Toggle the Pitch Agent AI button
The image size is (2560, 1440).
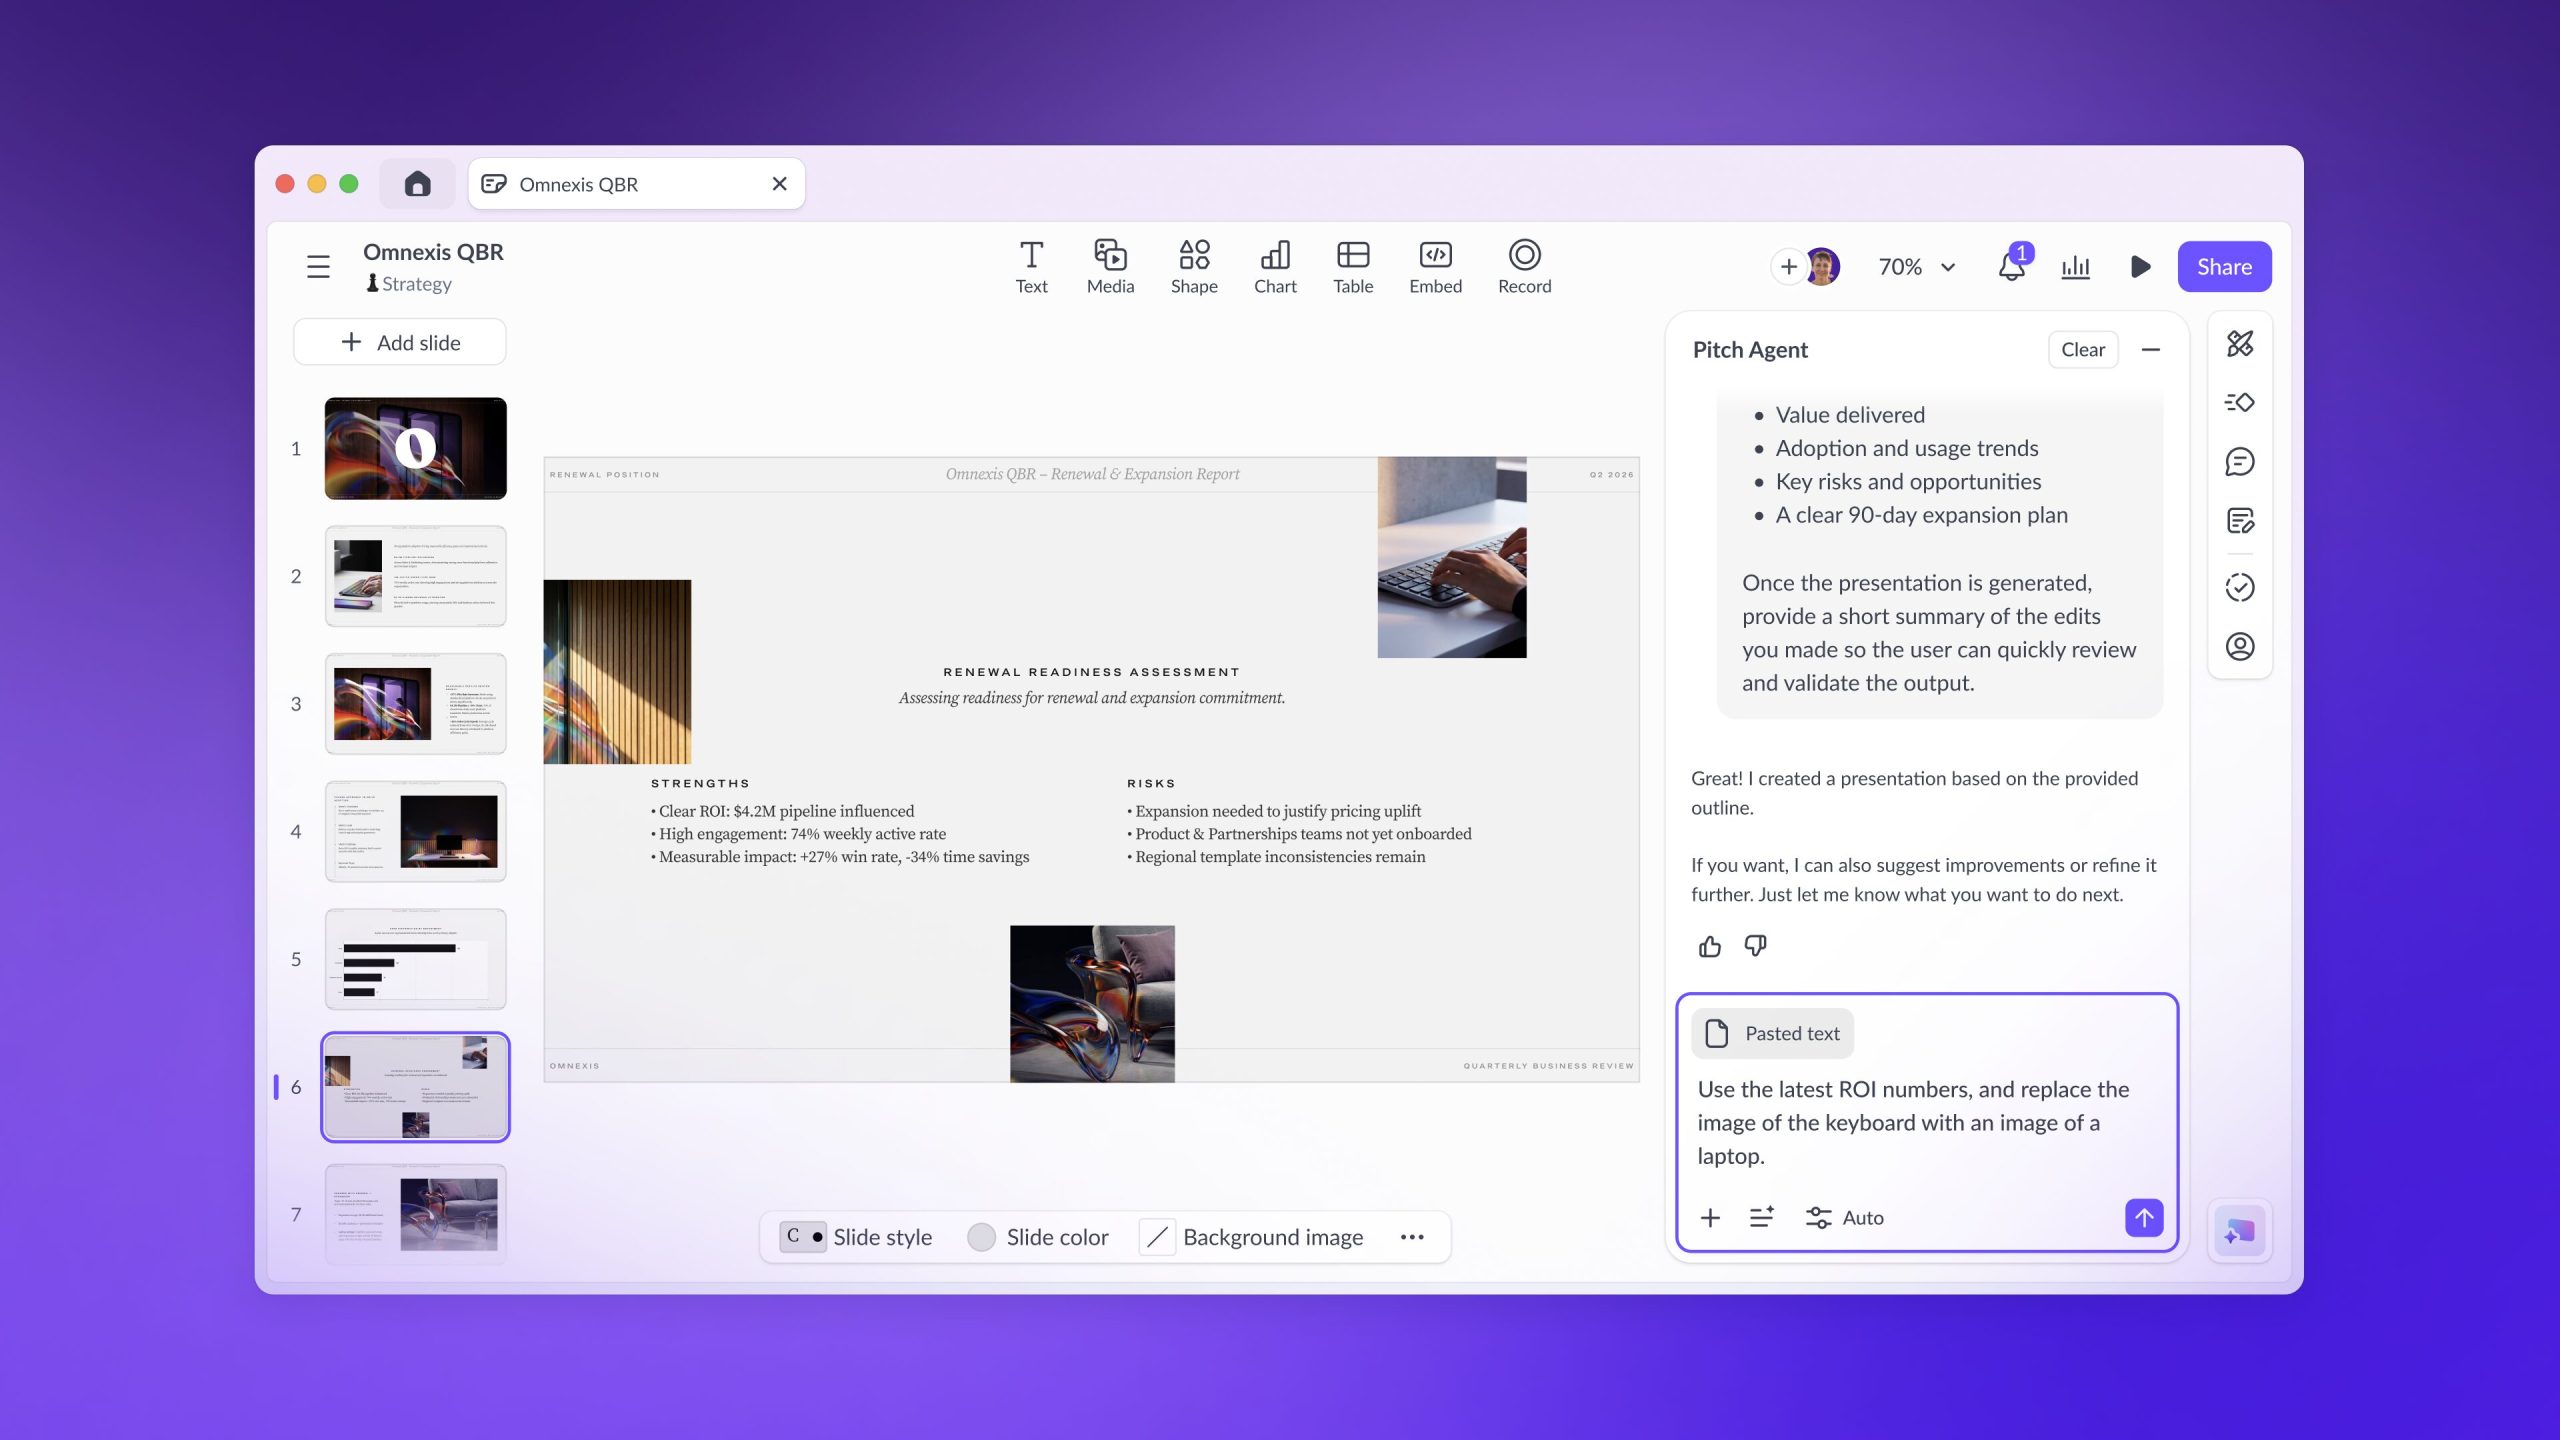click(2240, 1230)
